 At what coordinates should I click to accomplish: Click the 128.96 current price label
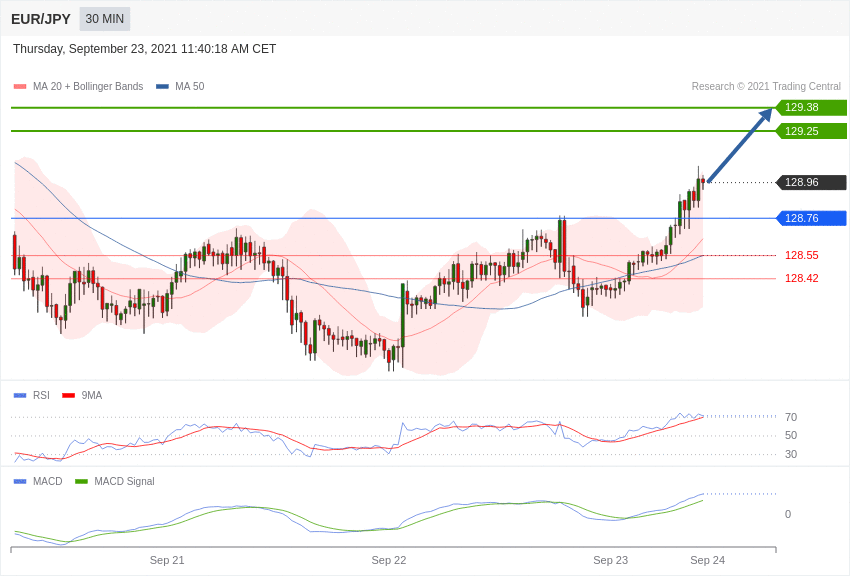811,182
